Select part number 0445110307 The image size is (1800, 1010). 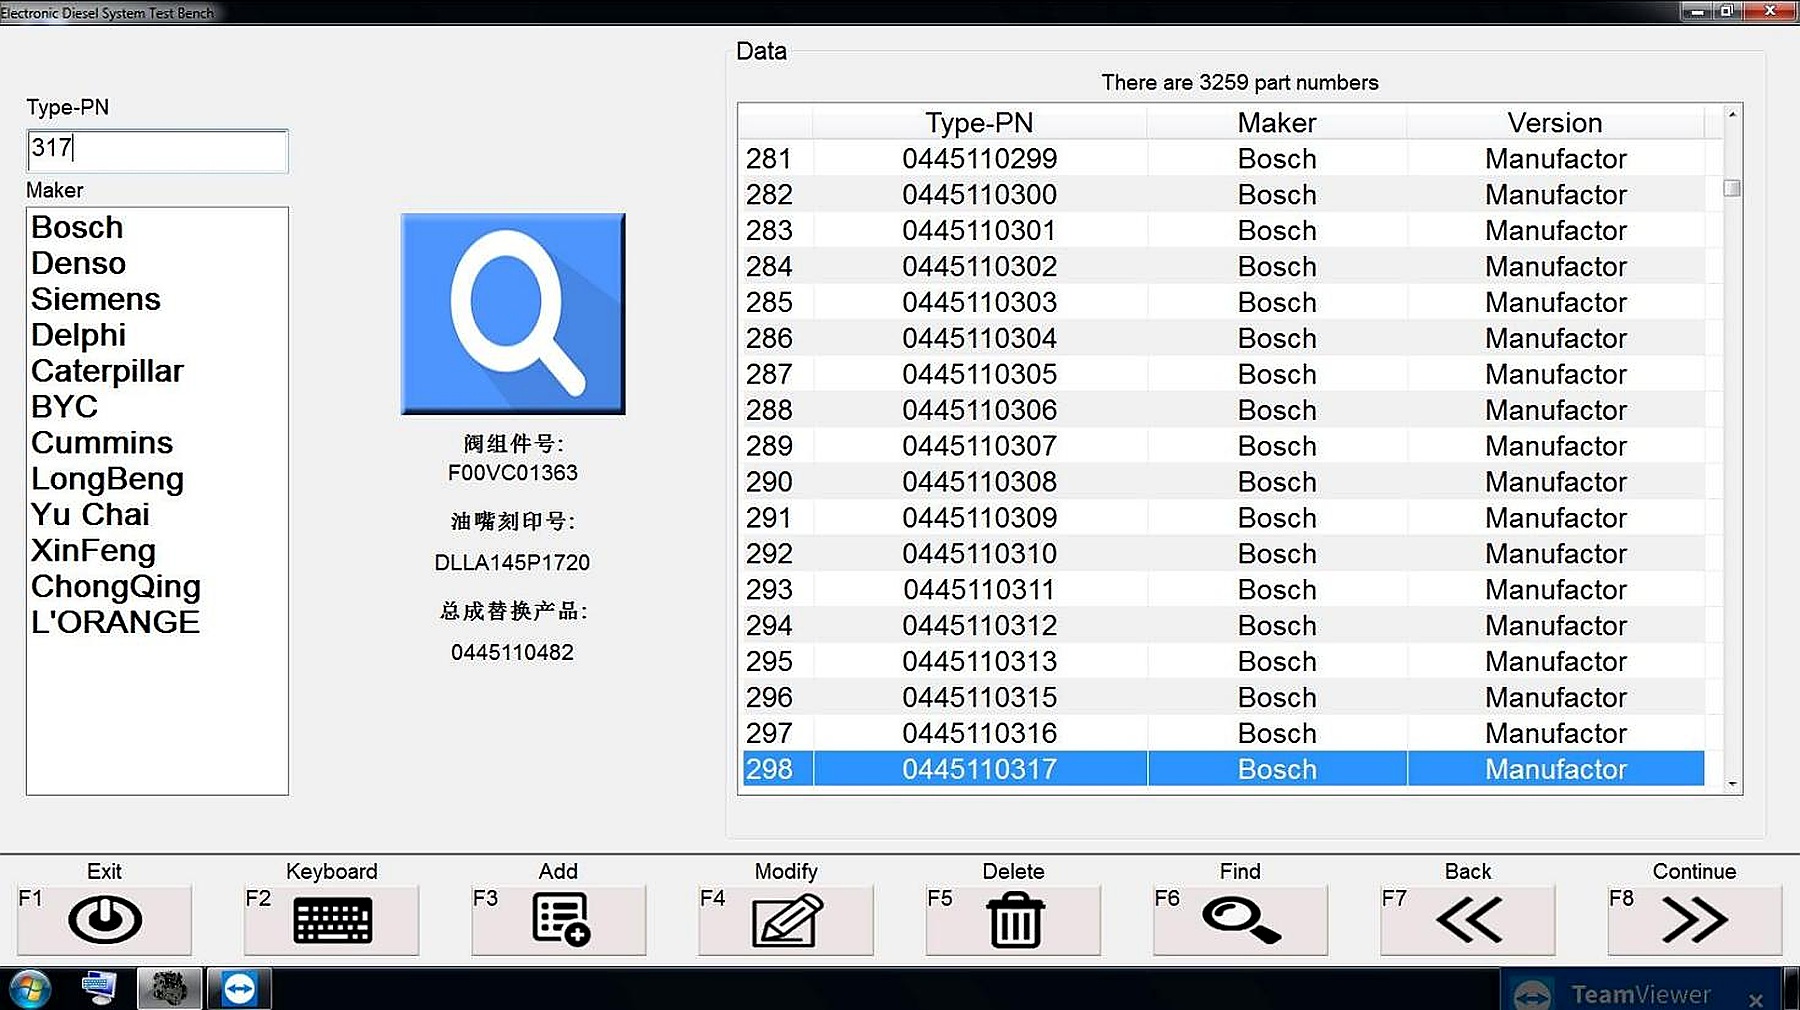pos(979,446)
